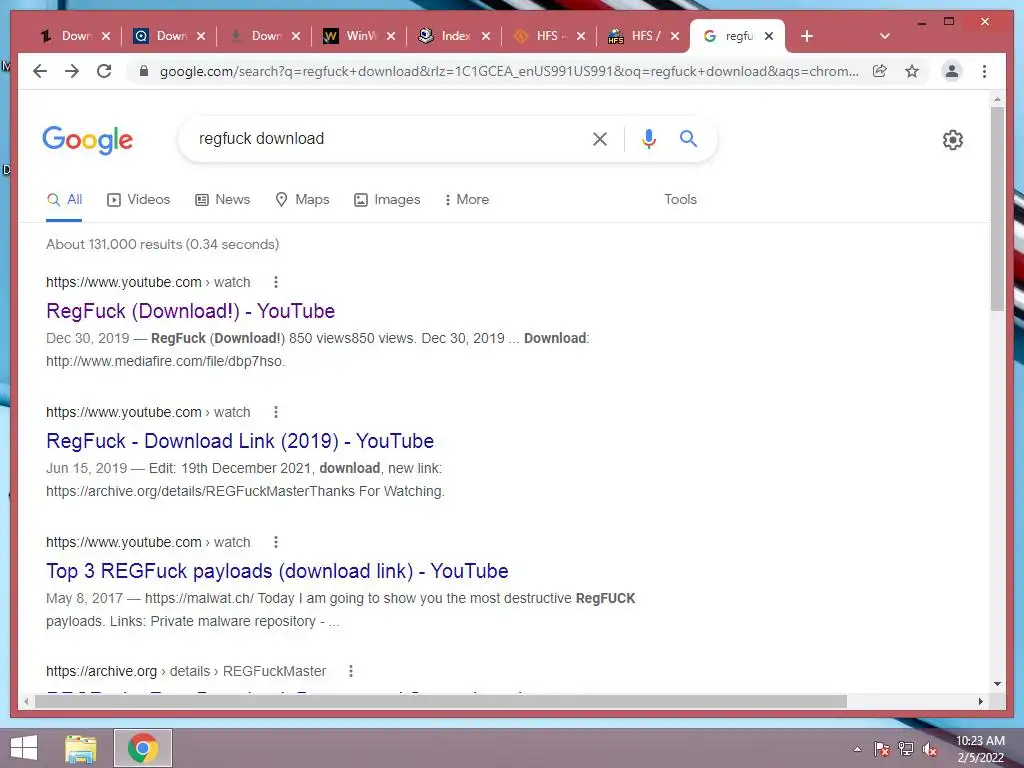The height and width of the screenshot is (768, 1024).
Task: Click the horizontal scrollbar thumb
Action: pos(441,701)
